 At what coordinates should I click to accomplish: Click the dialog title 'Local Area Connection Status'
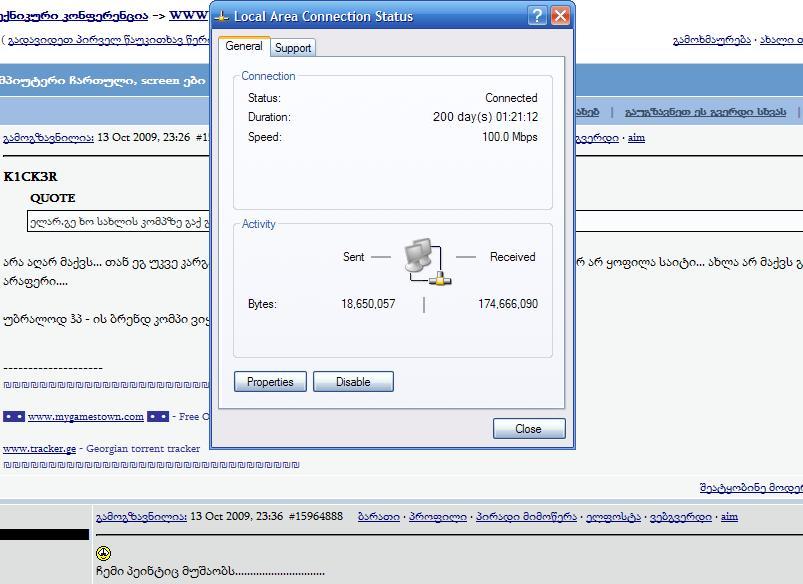coord(323,16)
